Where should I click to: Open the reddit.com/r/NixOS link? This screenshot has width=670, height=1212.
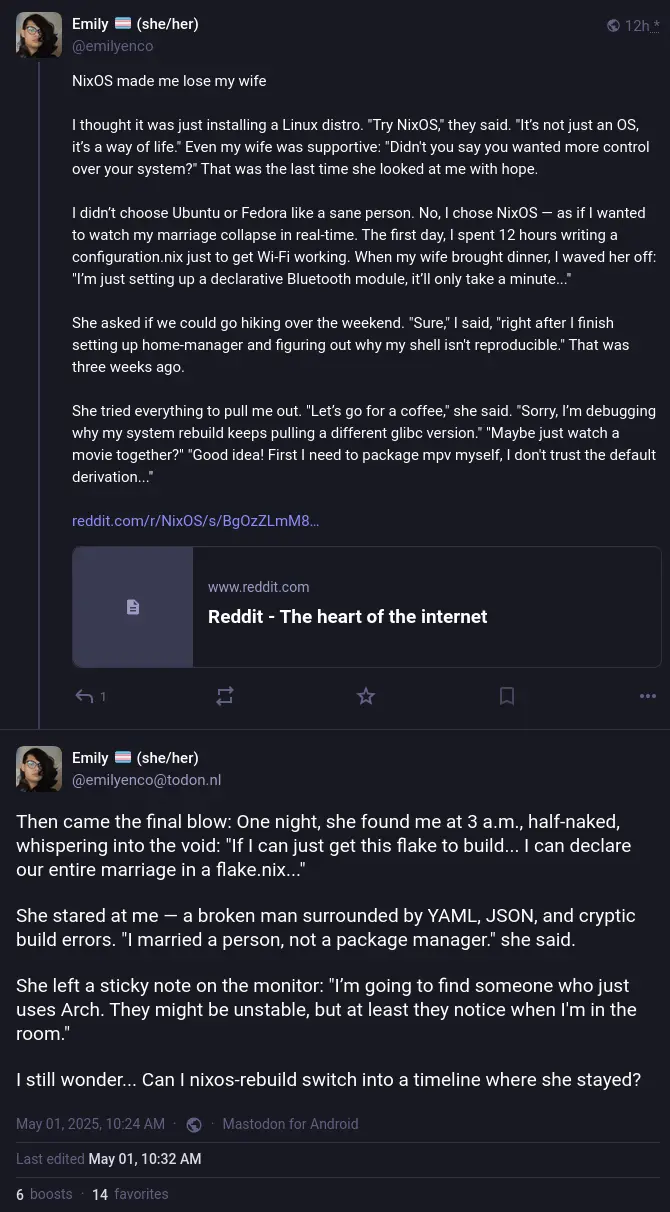[x=195, y=521]
